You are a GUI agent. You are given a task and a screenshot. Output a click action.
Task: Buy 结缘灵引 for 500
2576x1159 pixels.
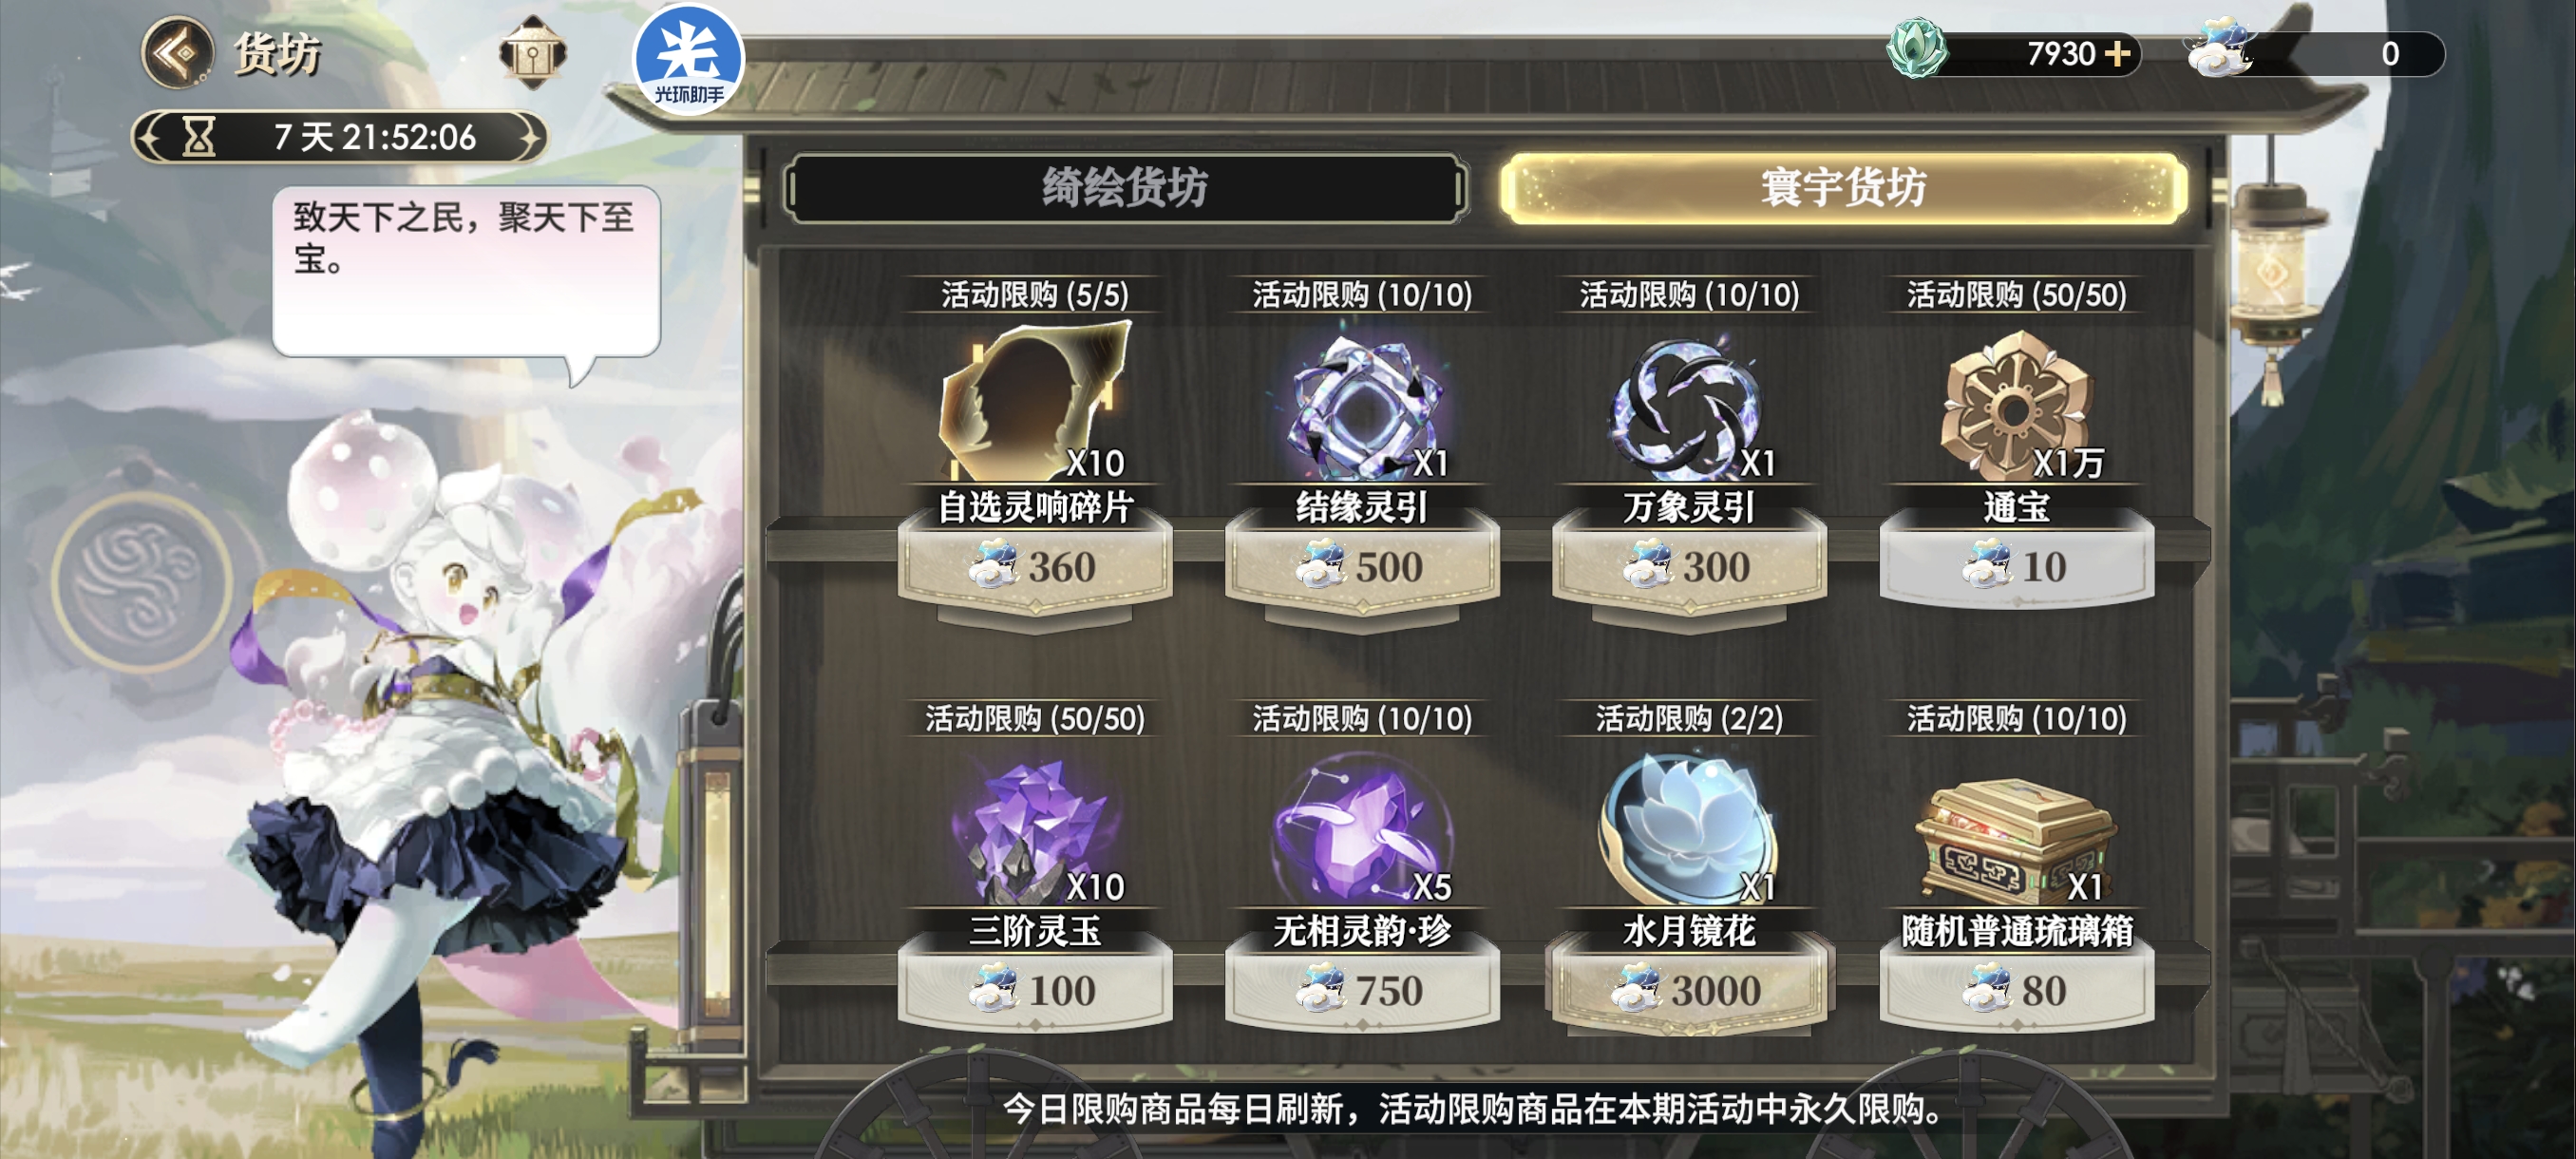coord(1362,567)
